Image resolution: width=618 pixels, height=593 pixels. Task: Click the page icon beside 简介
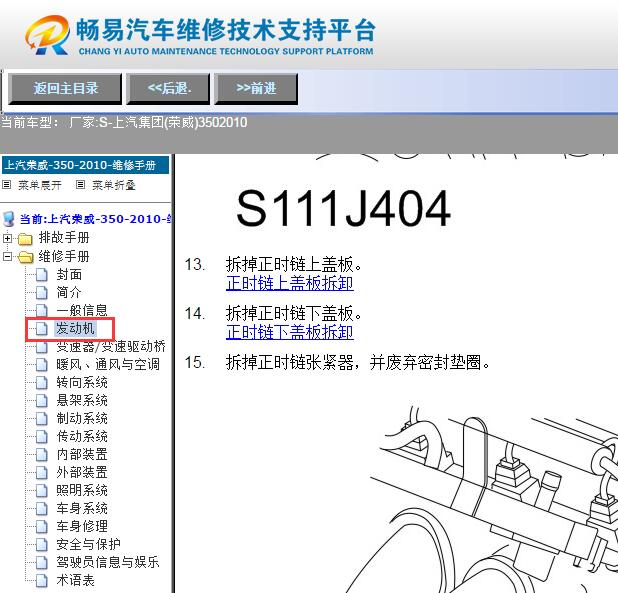point(42,293)
